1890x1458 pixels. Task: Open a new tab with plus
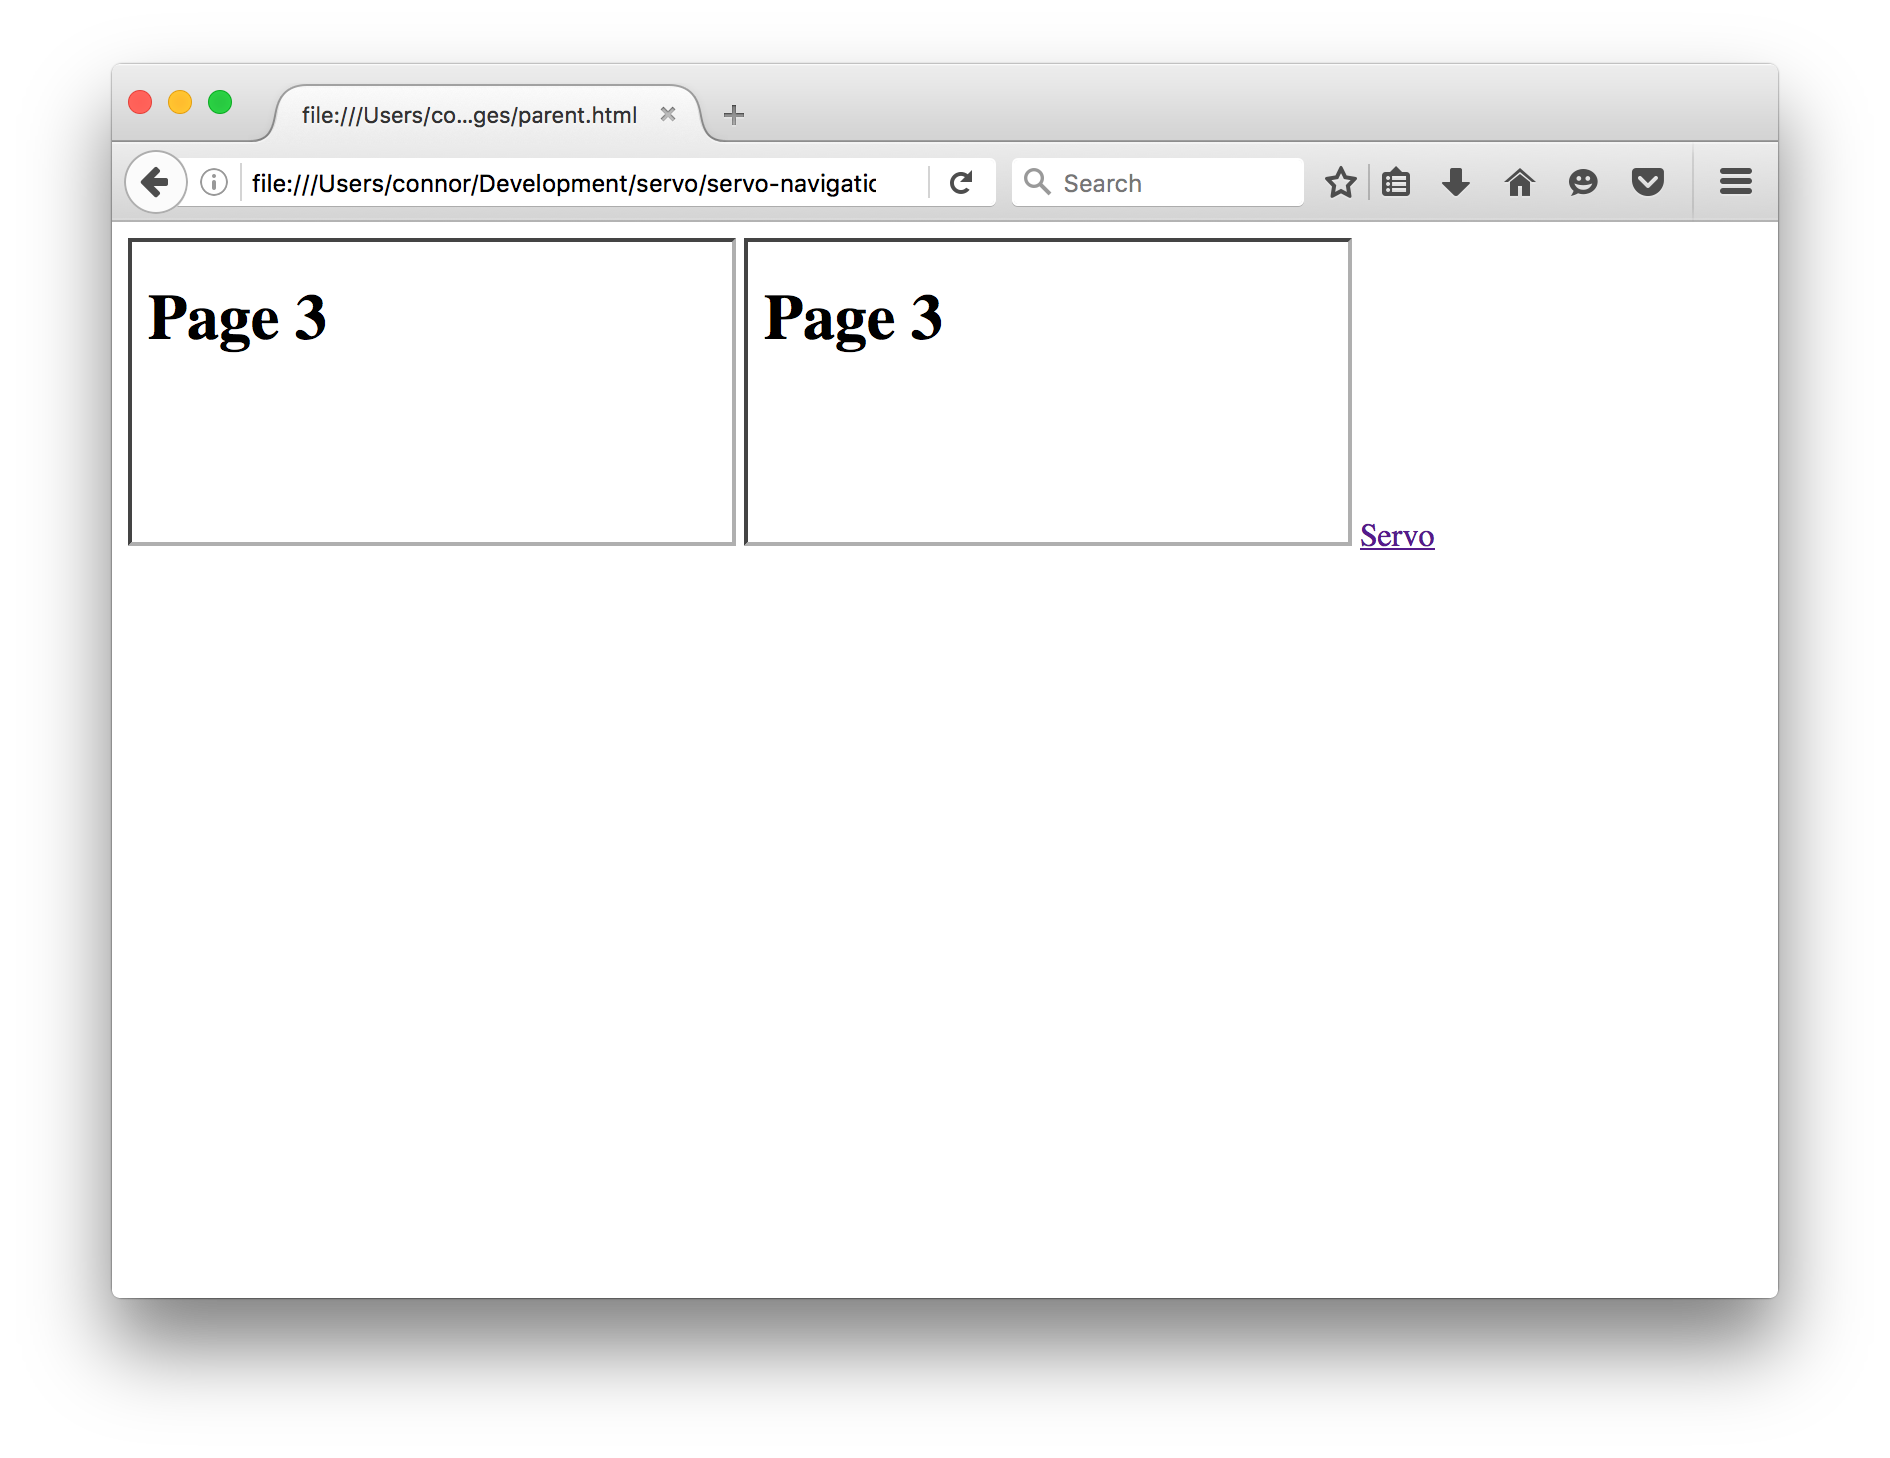click(x=734, y=115)
